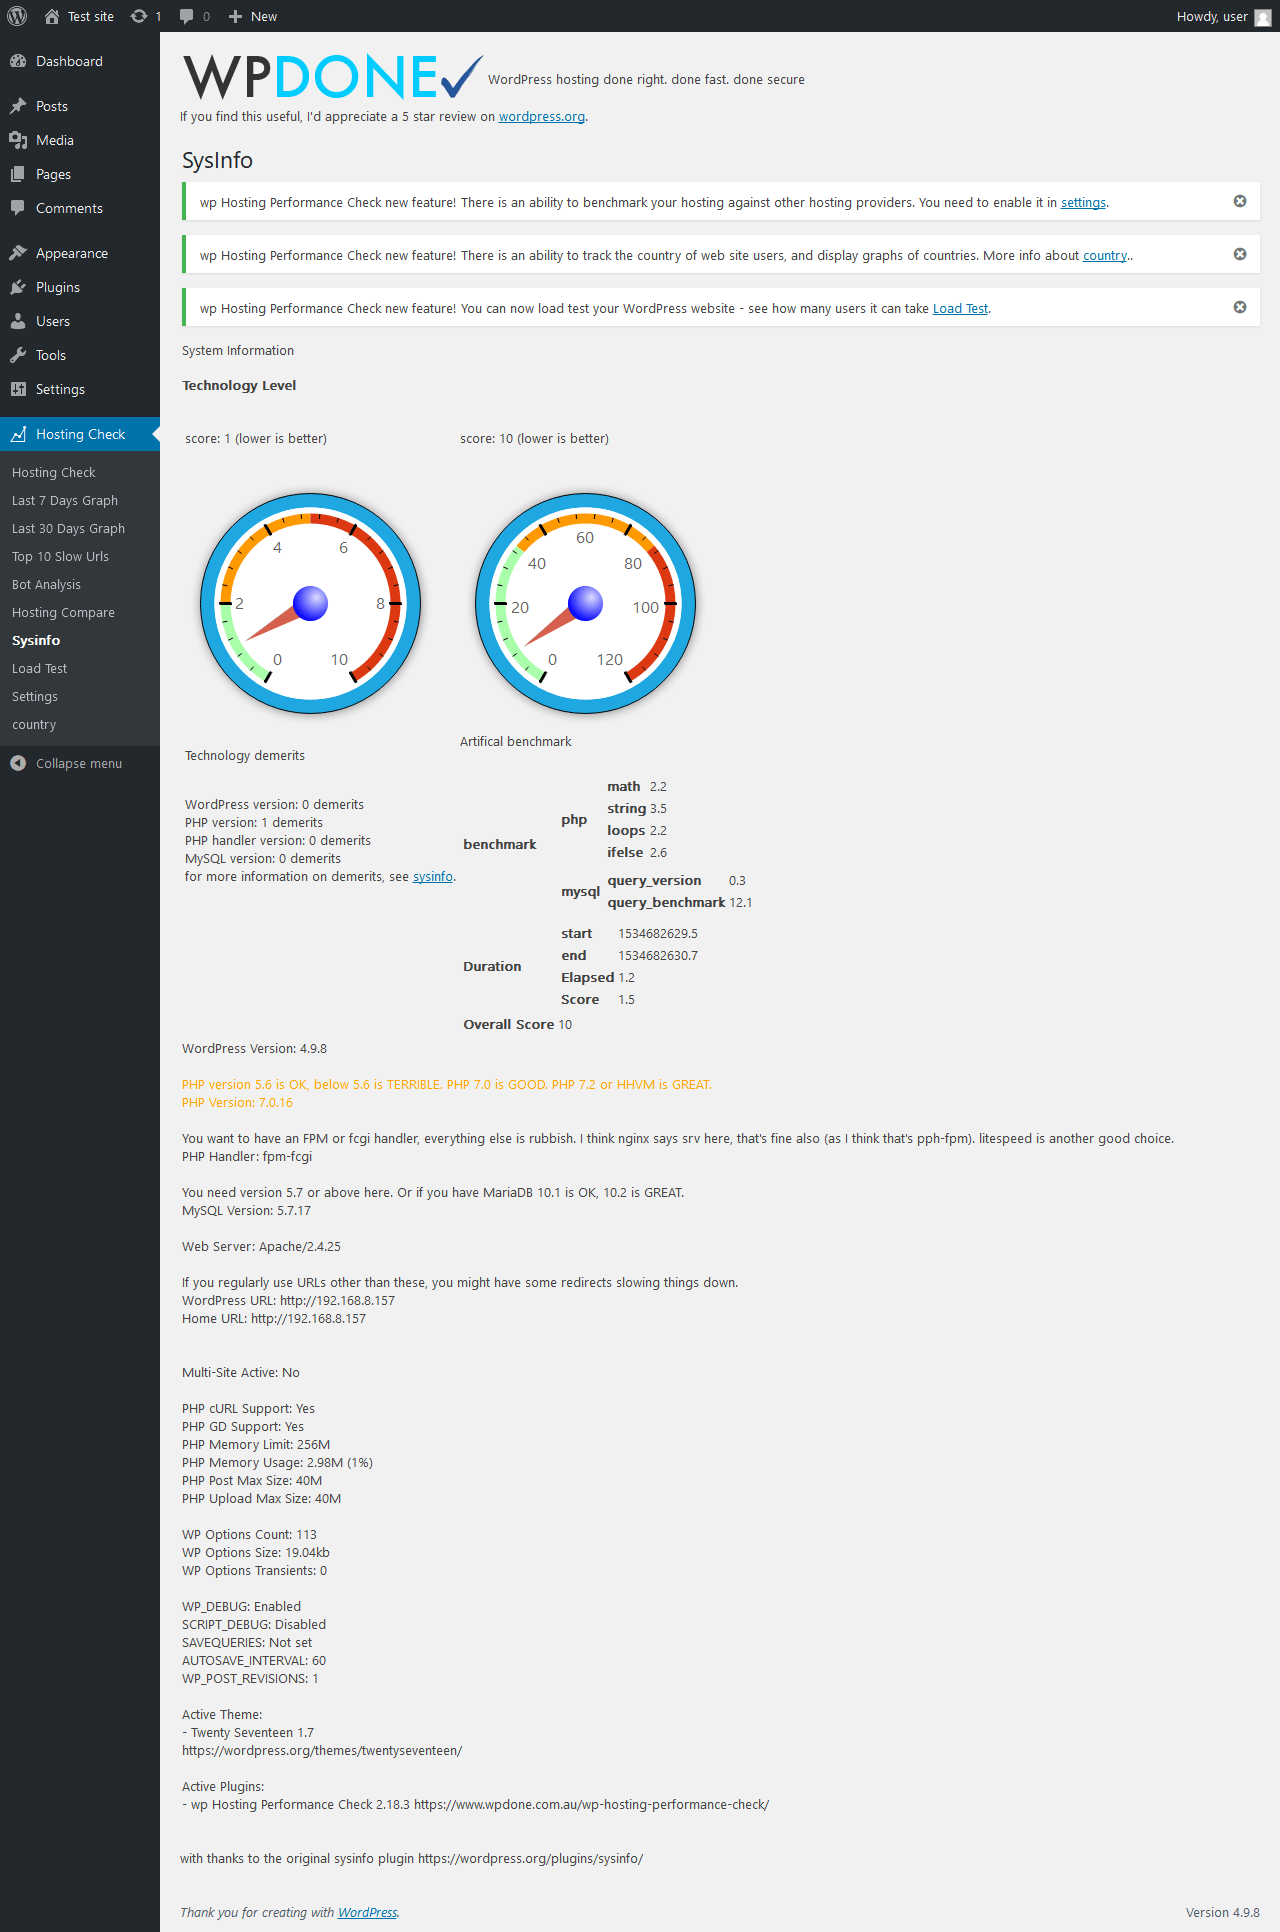Follow the Load Test link in notice
The image size is (1280, 1932).
tap(960, 308)
